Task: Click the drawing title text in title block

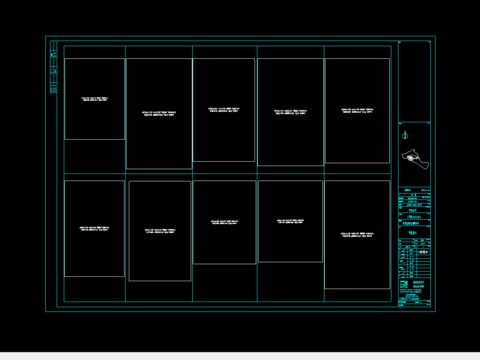Action: [x=413, y=233]
